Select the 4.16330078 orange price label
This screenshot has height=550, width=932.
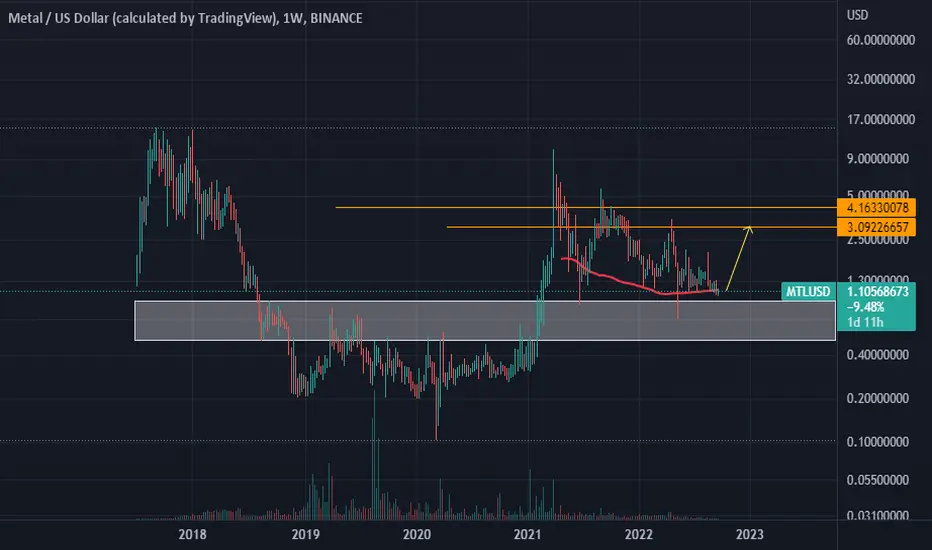point(876,208)
